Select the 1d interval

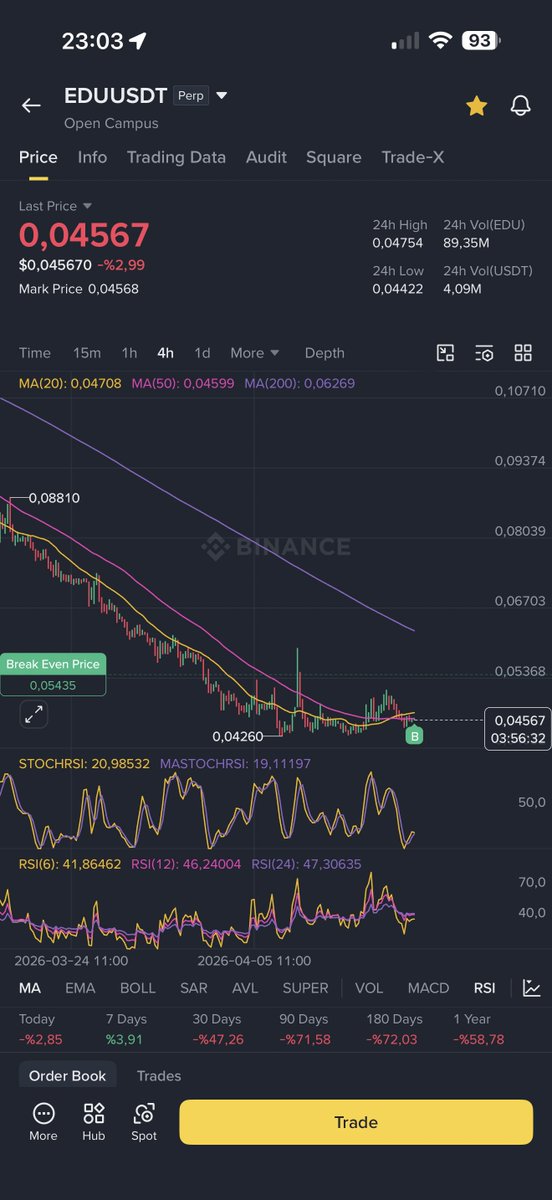point(202,353)
